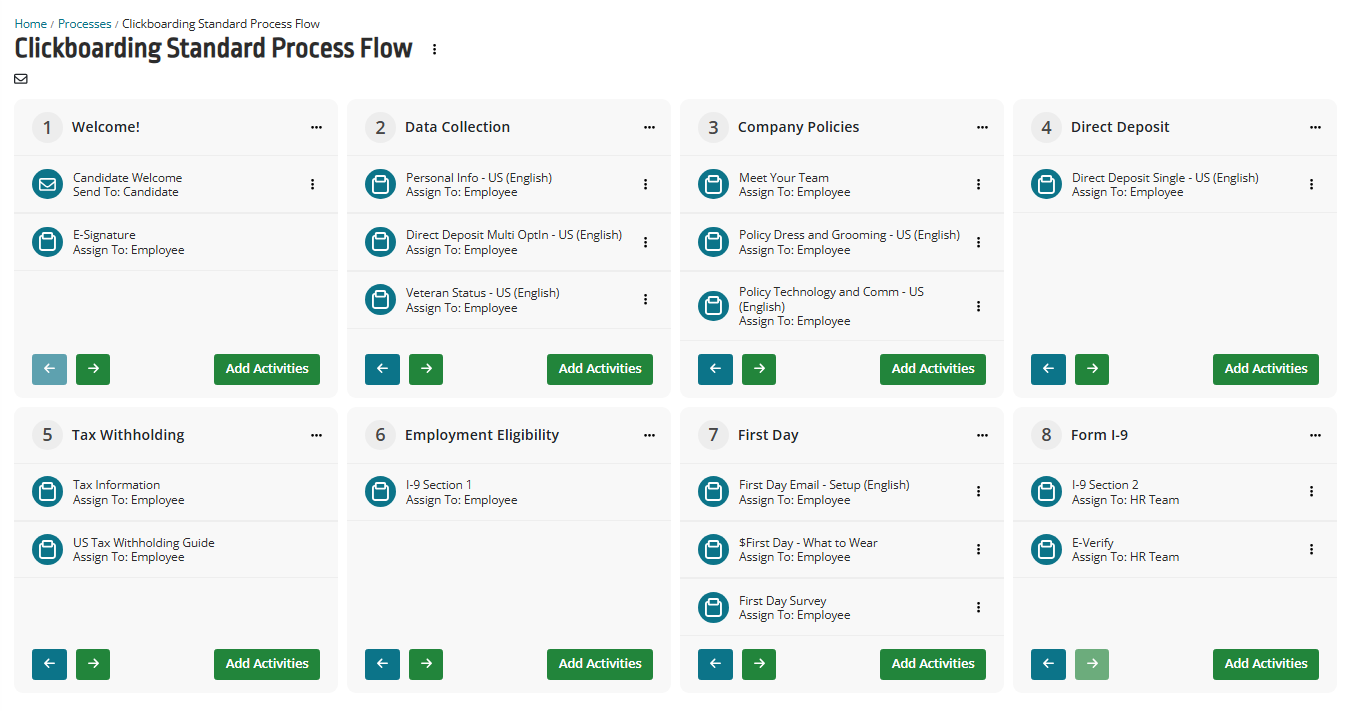Add Activities to Tax Withholding step

(267, 664)
